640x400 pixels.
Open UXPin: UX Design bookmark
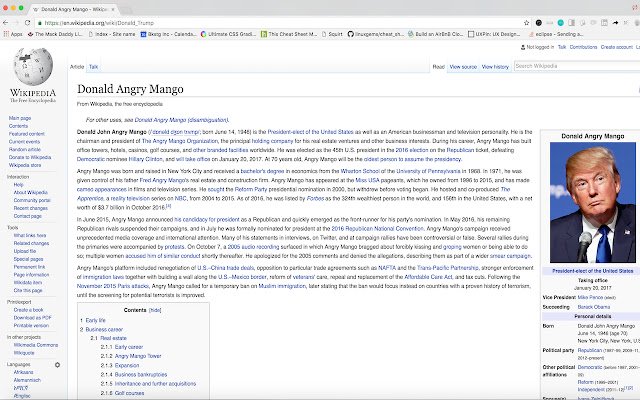(494, 34)
